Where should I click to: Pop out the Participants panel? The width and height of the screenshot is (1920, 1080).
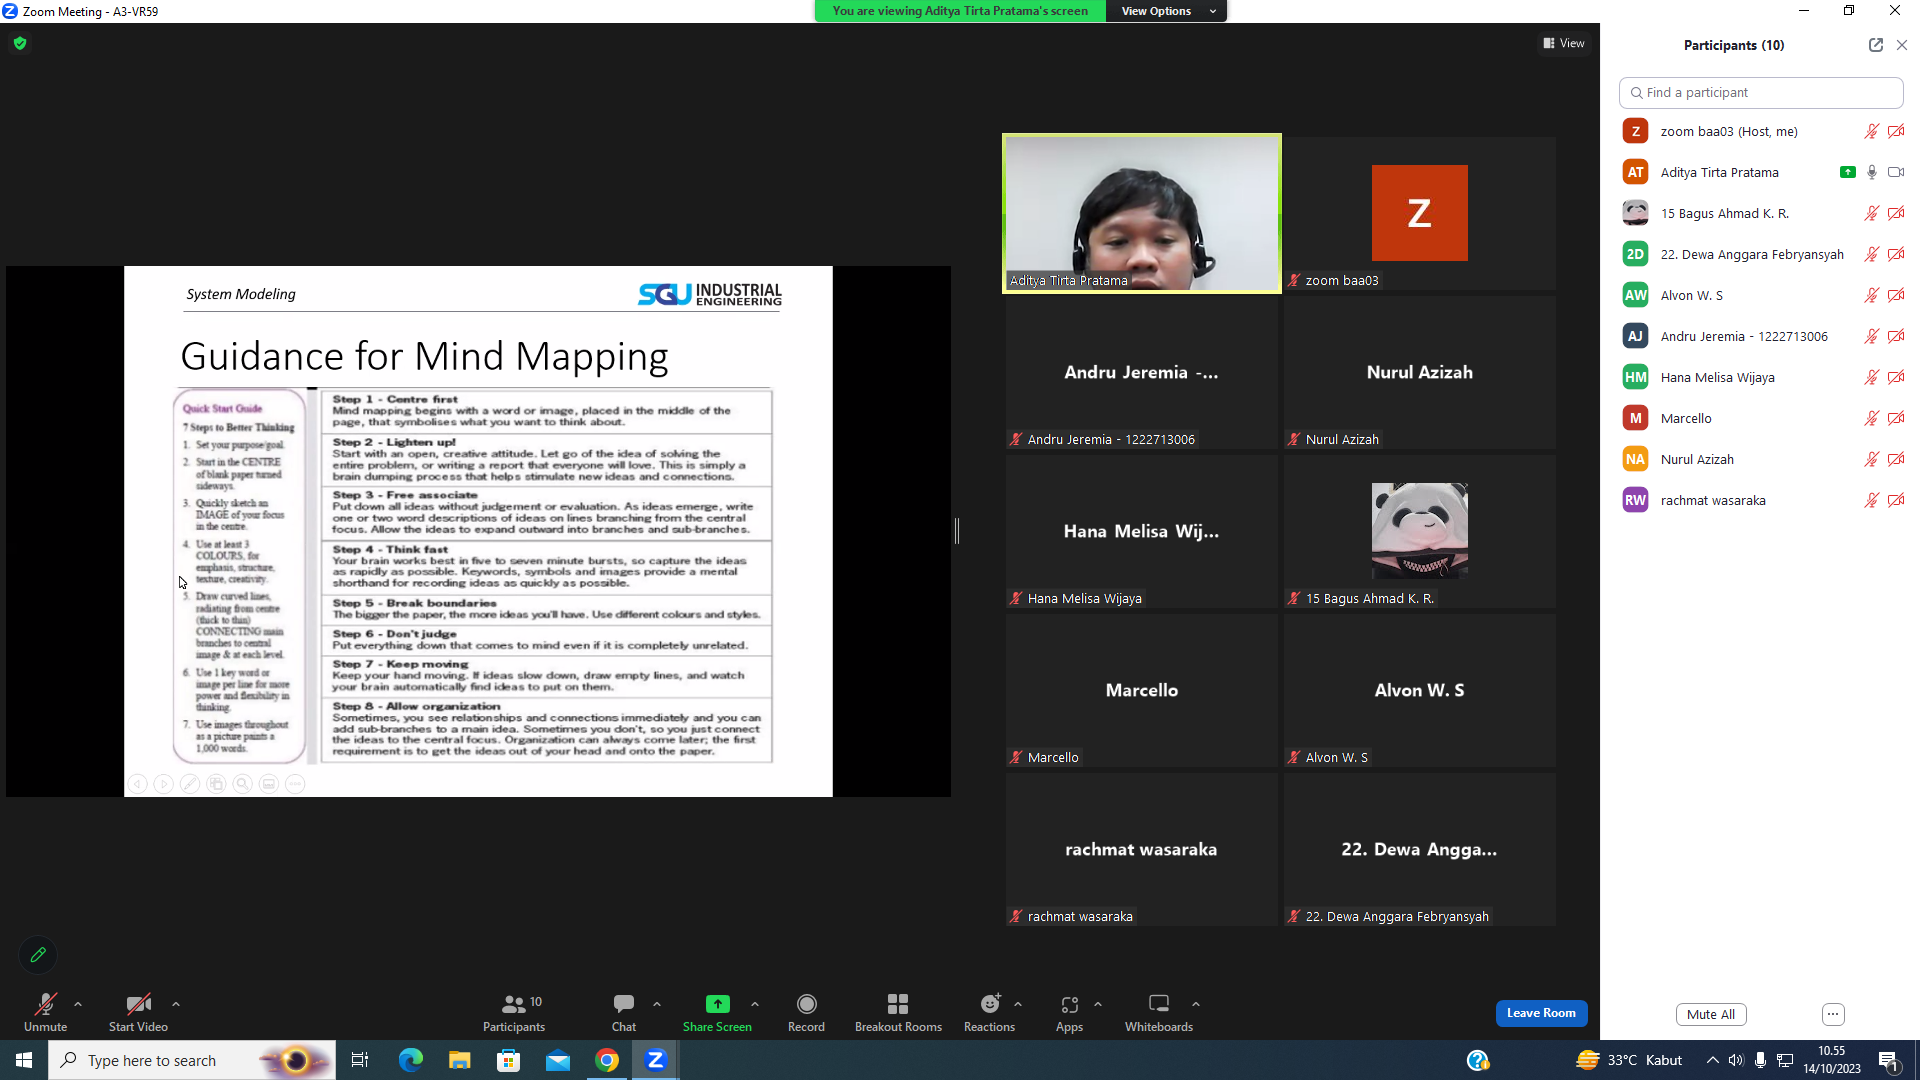click(1876, 45)
